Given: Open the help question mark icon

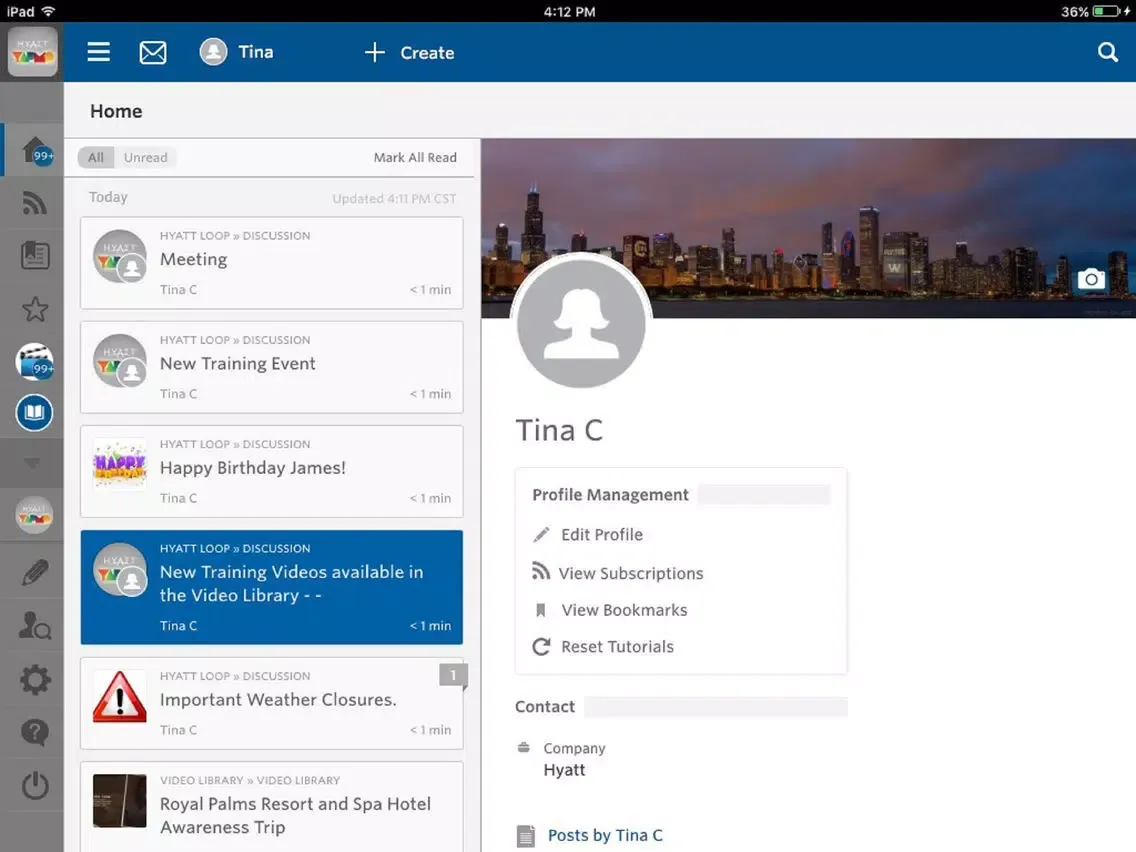Looking at the screenshot, I should point(35,732).
